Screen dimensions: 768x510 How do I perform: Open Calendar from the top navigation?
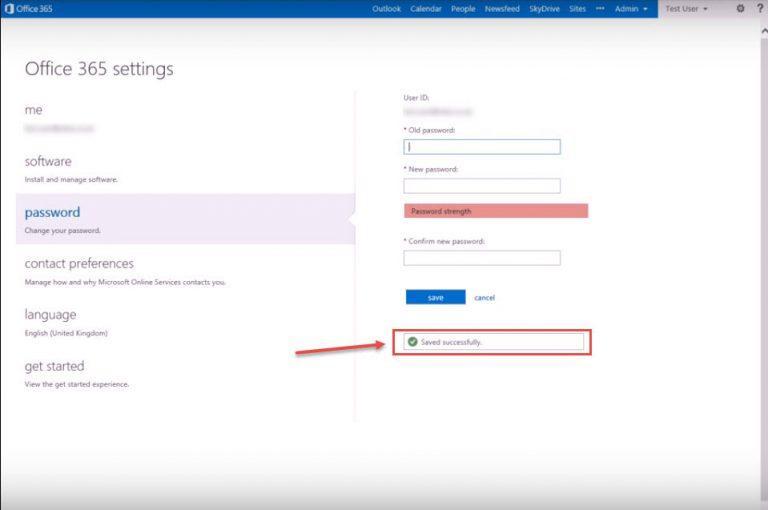click(426, 8)
